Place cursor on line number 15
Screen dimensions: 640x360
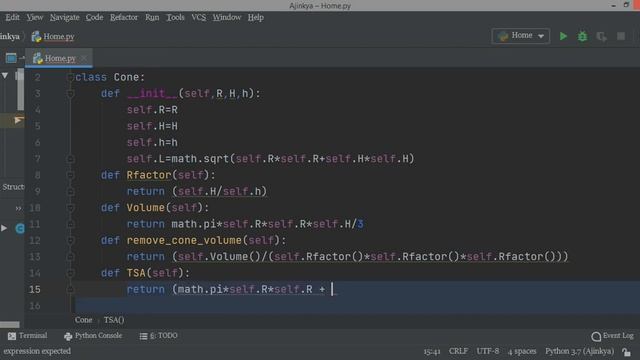(35, 289)
